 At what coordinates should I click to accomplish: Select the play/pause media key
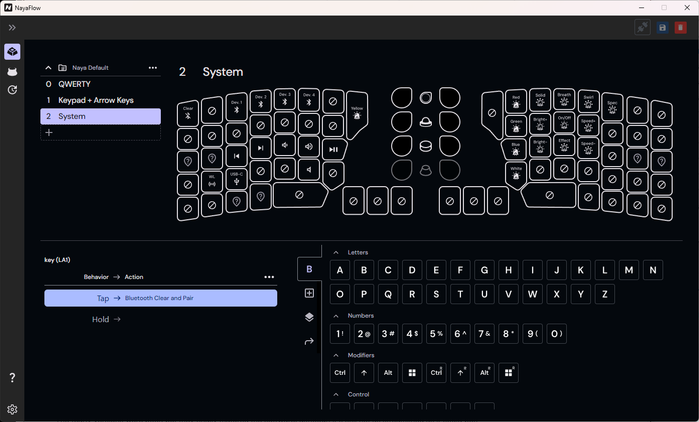(x=333, y=149)
